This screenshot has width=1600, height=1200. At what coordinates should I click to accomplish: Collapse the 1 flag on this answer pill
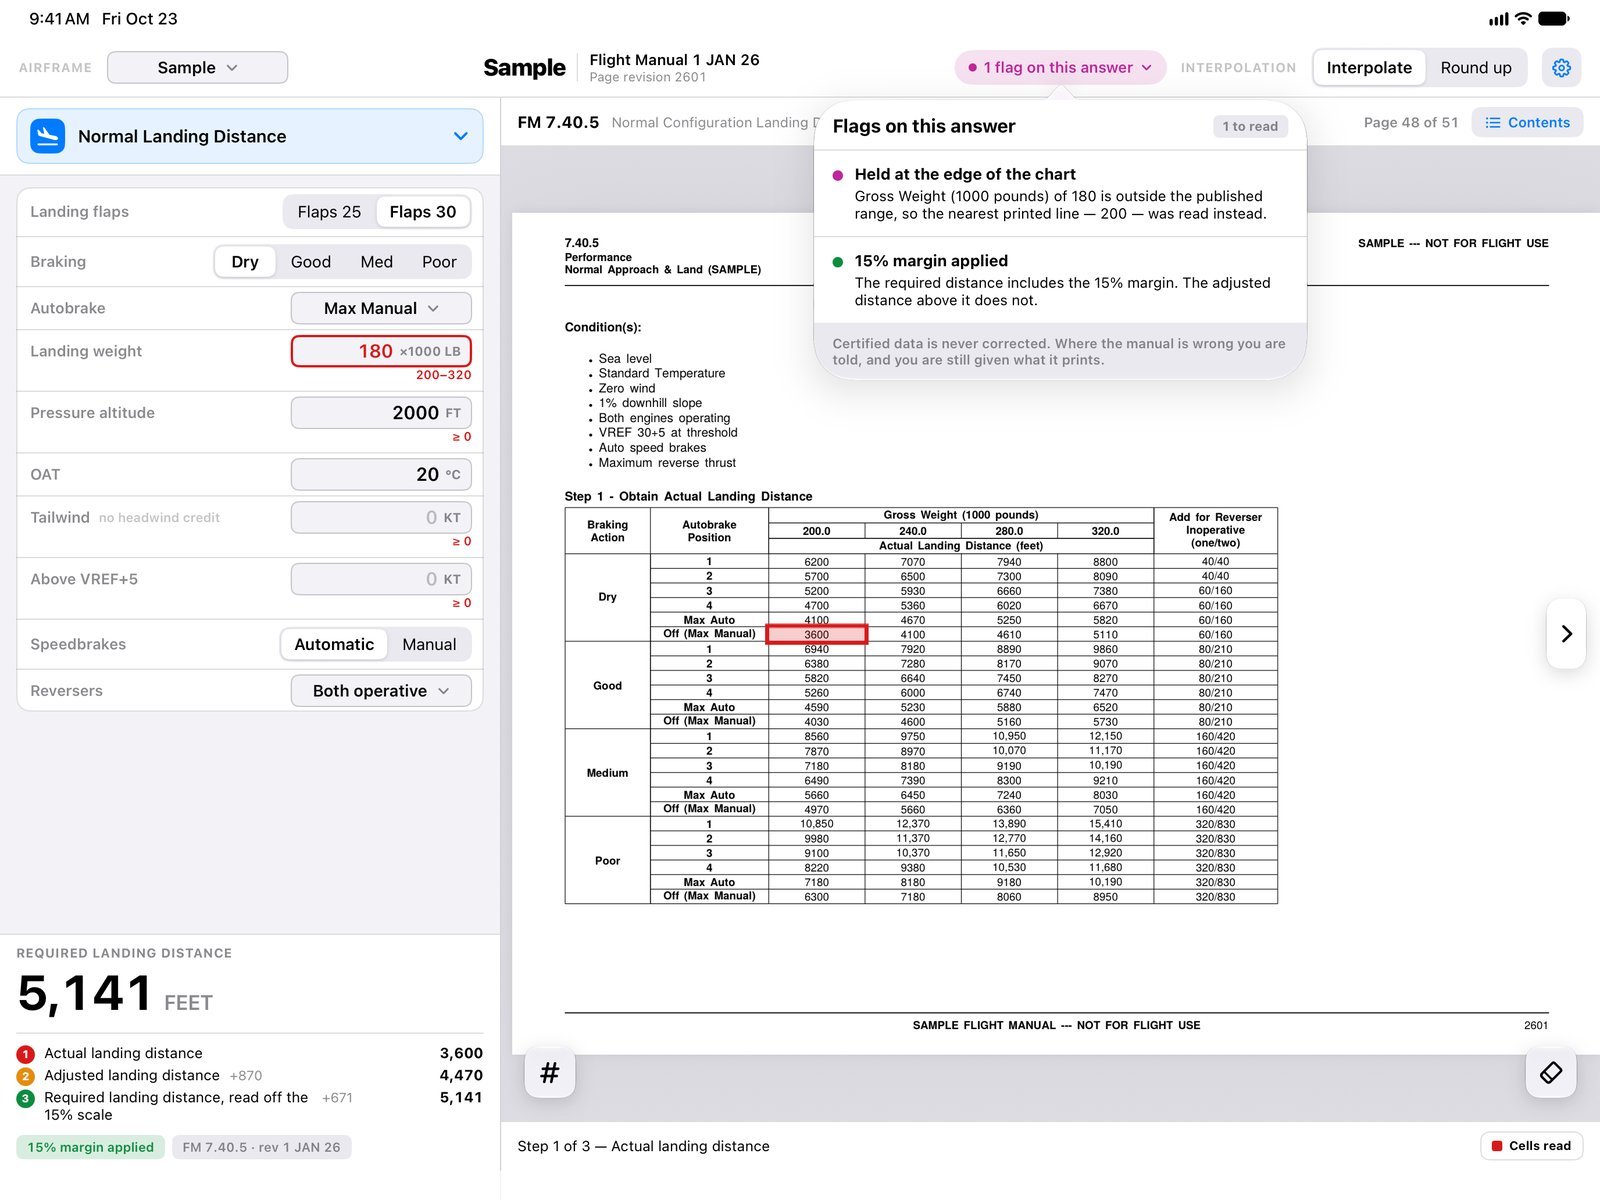point(1060,67)
